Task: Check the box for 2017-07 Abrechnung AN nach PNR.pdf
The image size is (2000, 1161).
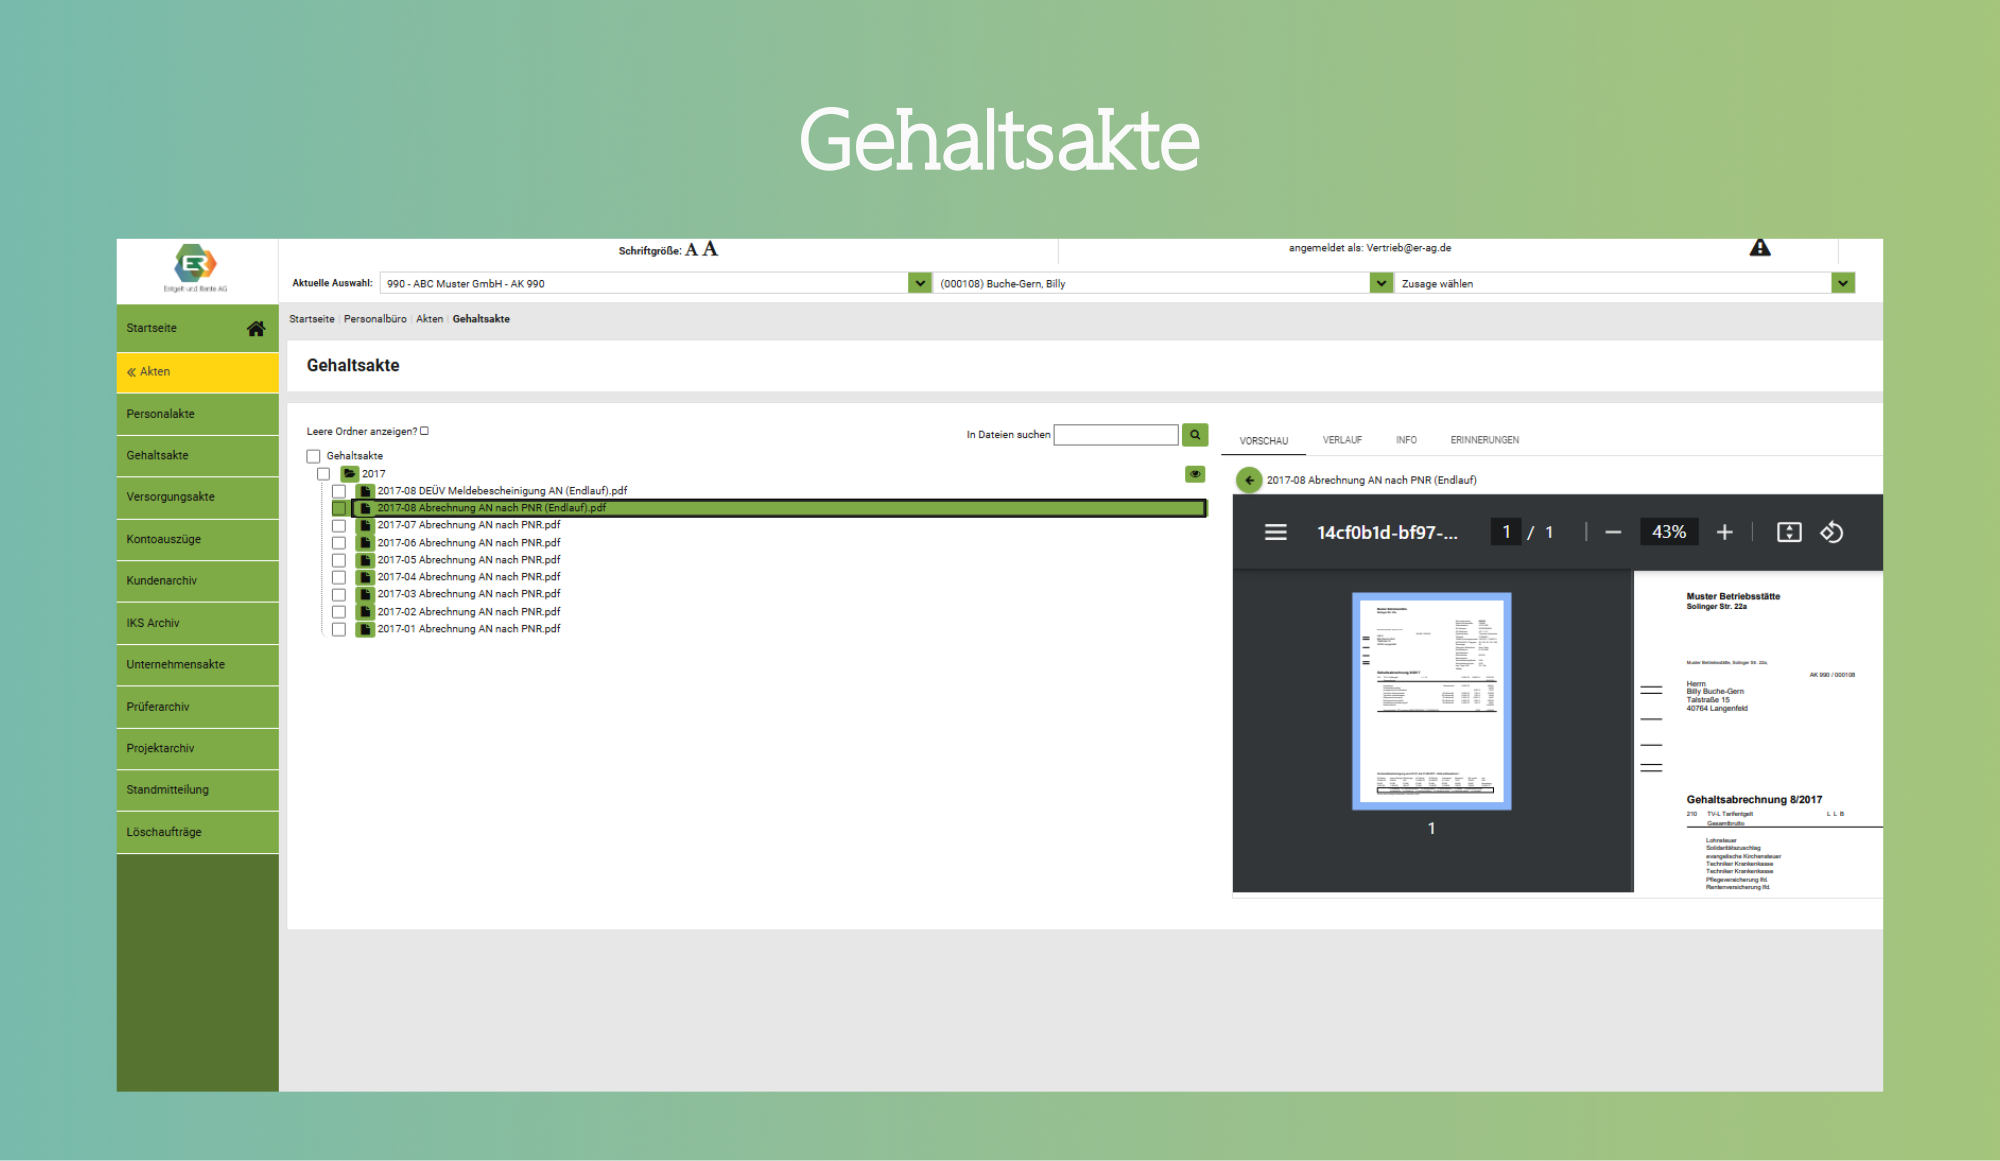Action: pyautogui.click(x=339, y=526)
